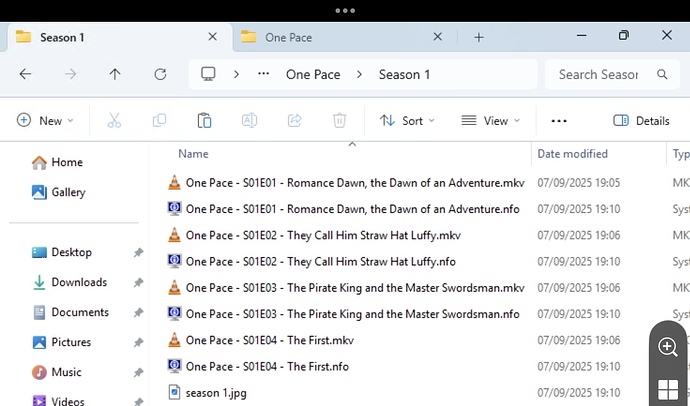Click the zoom magnifier overlay button
The height and width of the screenshot is (406, 690).
click(x=668, y=347)
